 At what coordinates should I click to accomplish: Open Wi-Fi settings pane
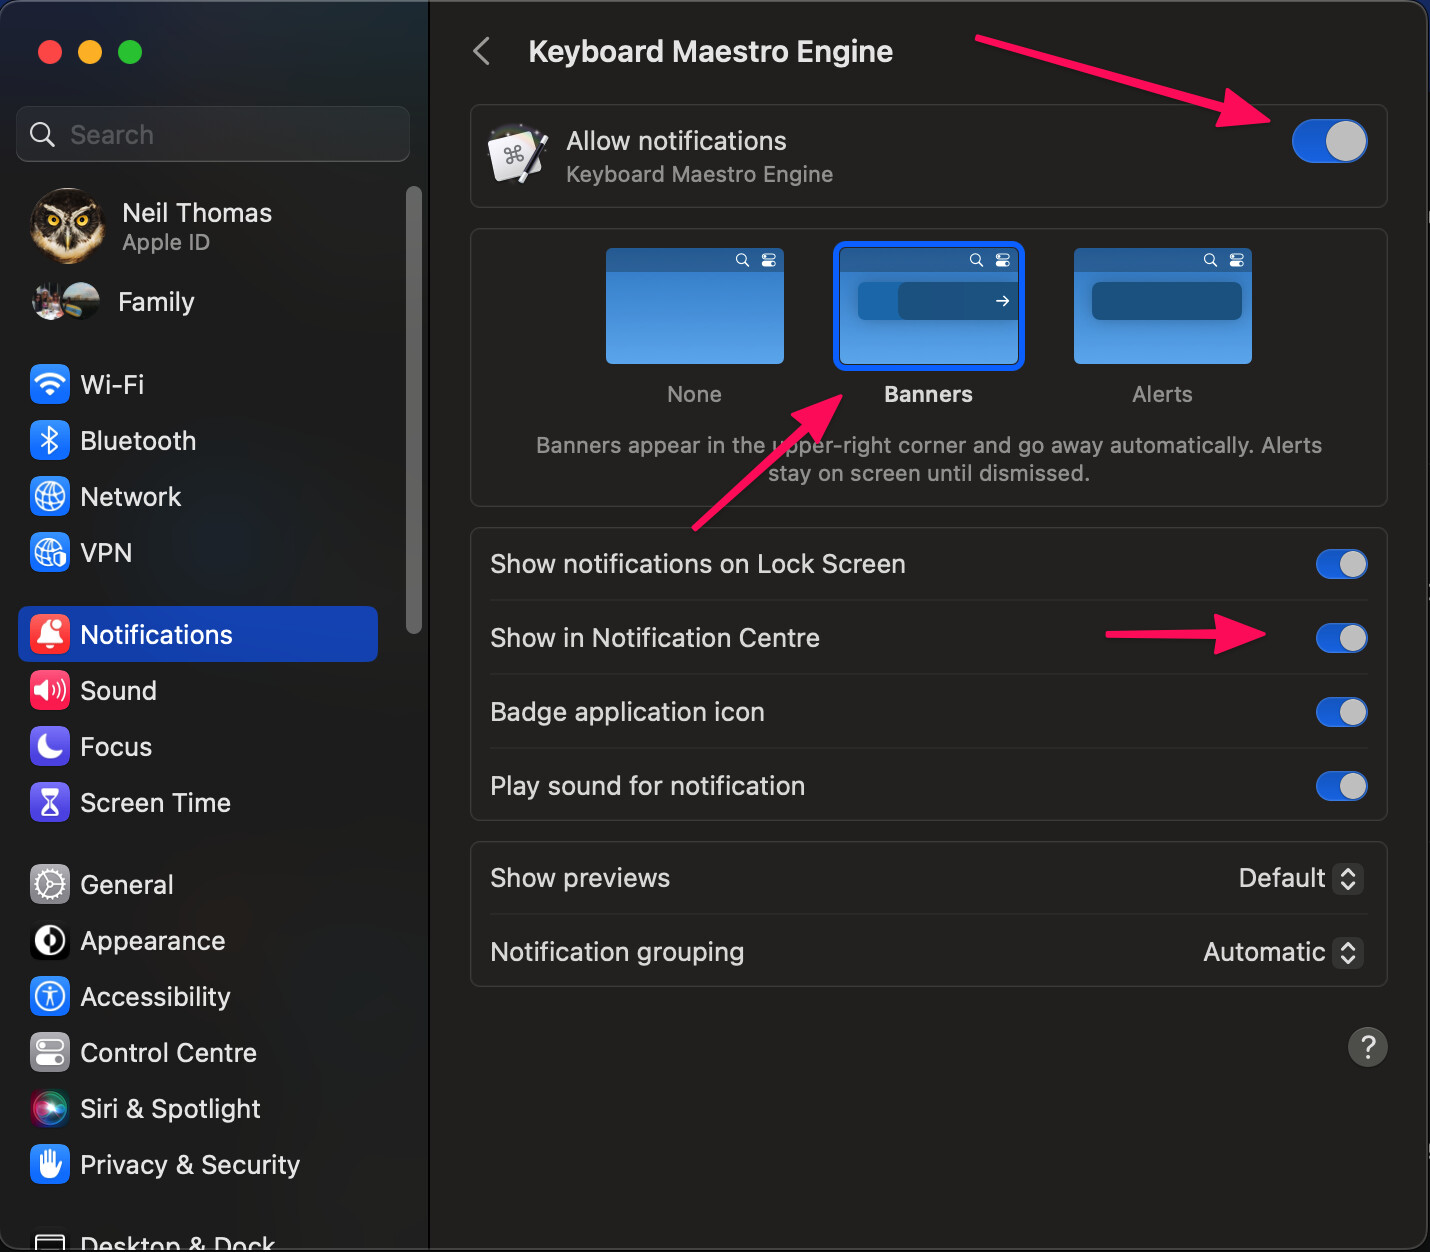coord(198,384)
